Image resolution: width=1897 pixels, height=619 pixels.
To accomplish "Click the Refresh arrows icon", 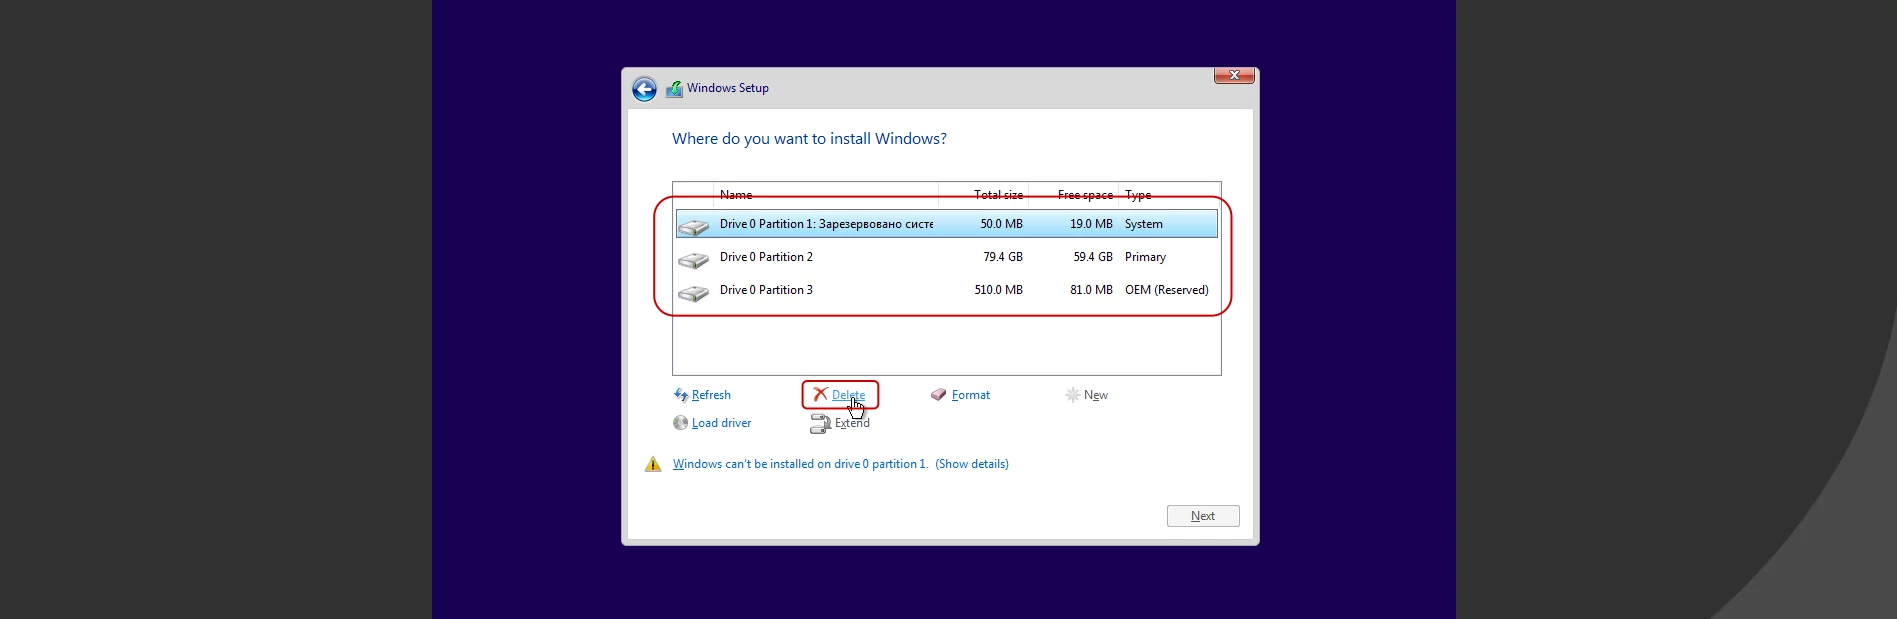I will [681, 395].
